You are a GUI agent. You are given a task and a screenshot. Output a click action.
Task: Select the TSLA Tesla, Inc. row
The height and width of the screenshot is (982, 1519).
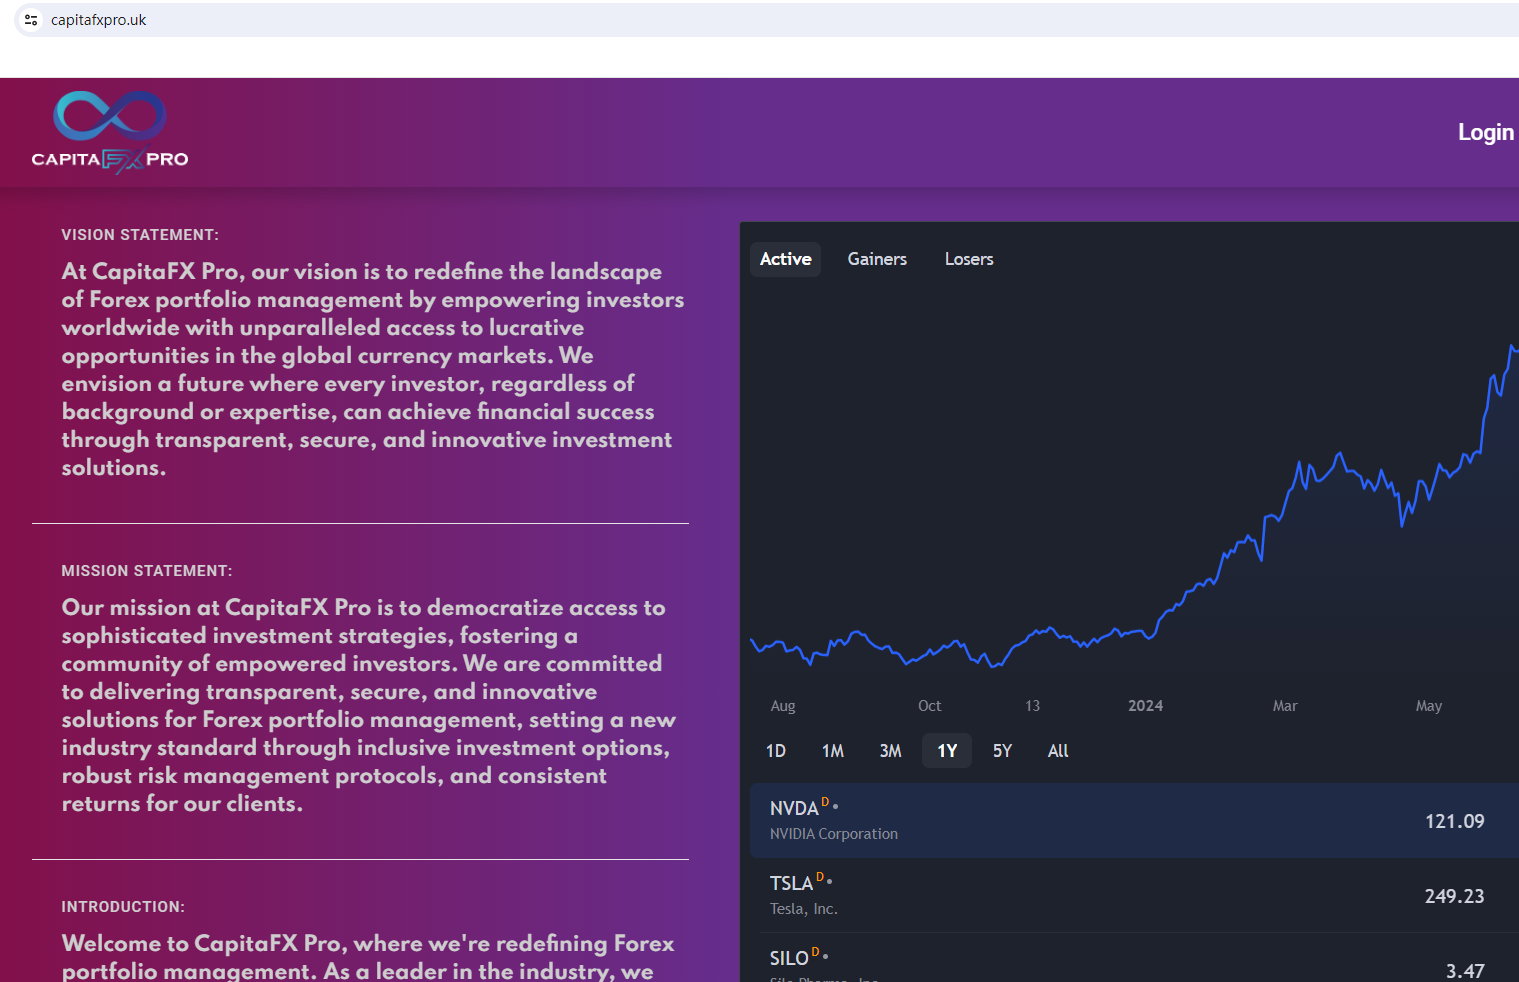[x=1134, y=895]
